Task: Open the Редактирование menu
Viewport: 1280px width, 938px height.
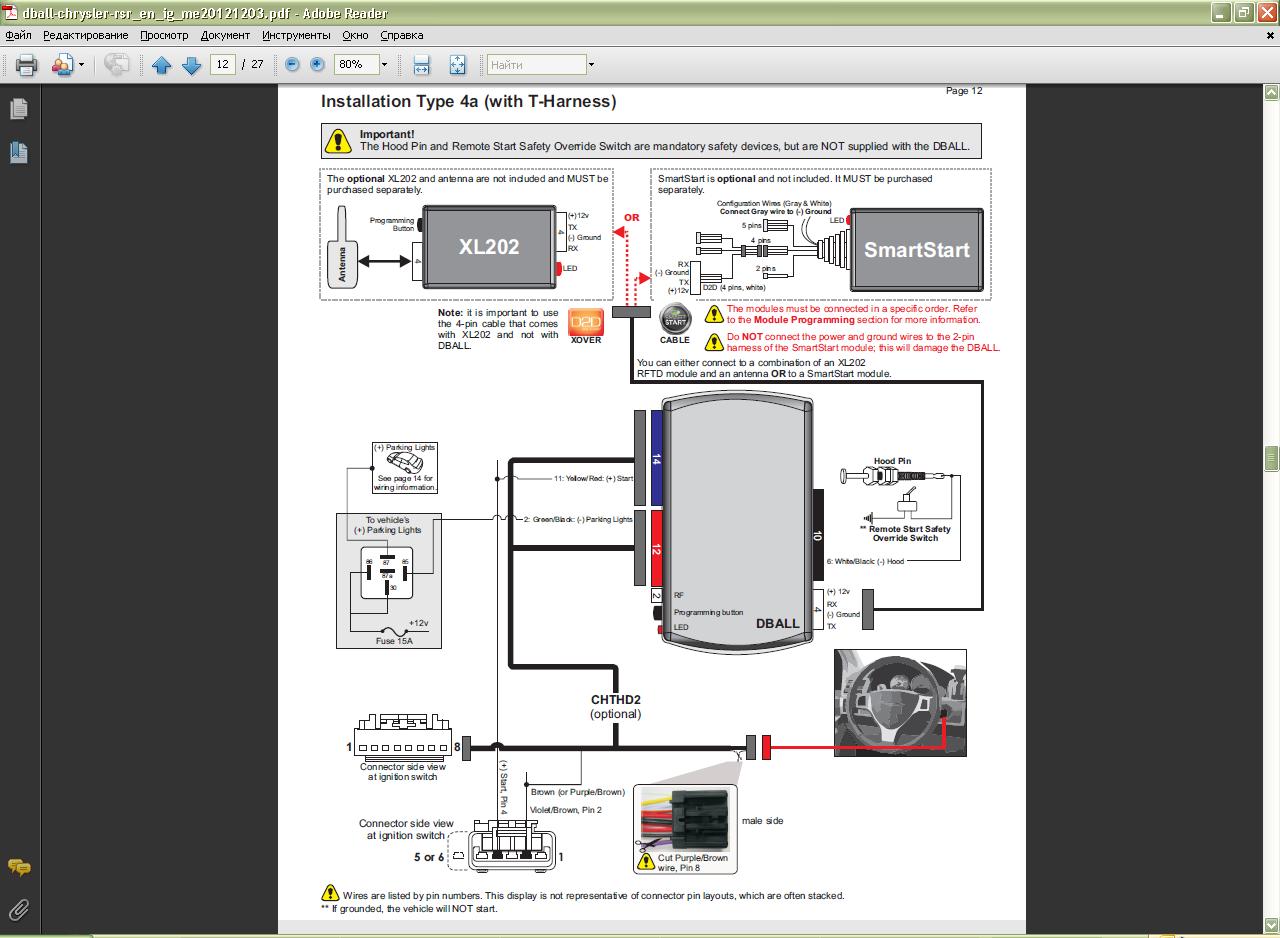Action: pyautogui.click(x=85, y=35)
